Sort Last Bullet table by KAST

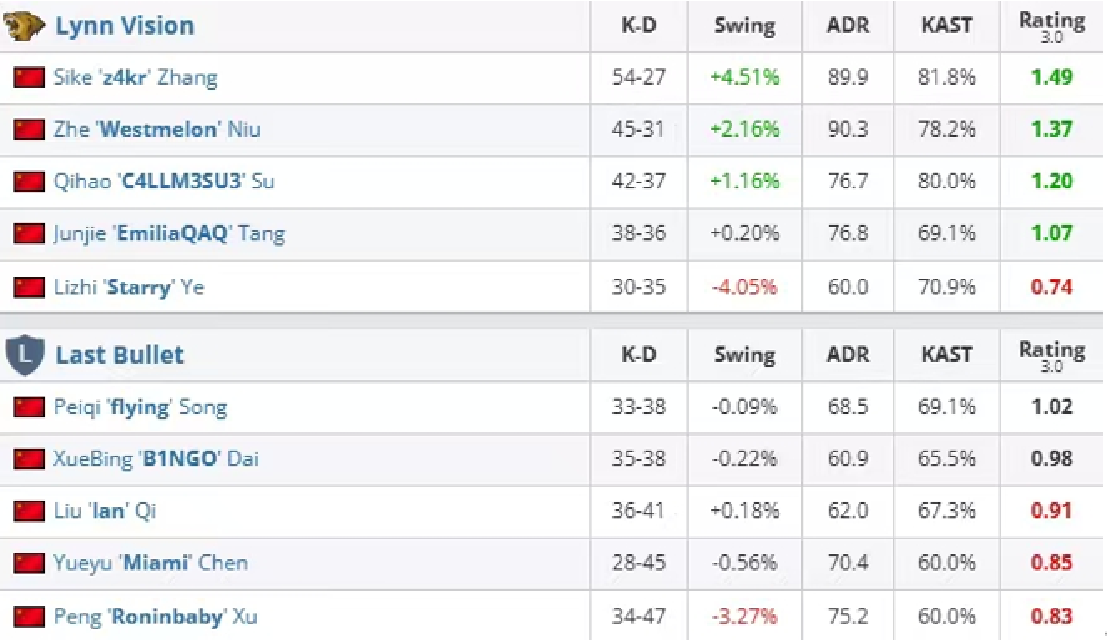click(946, 354)
